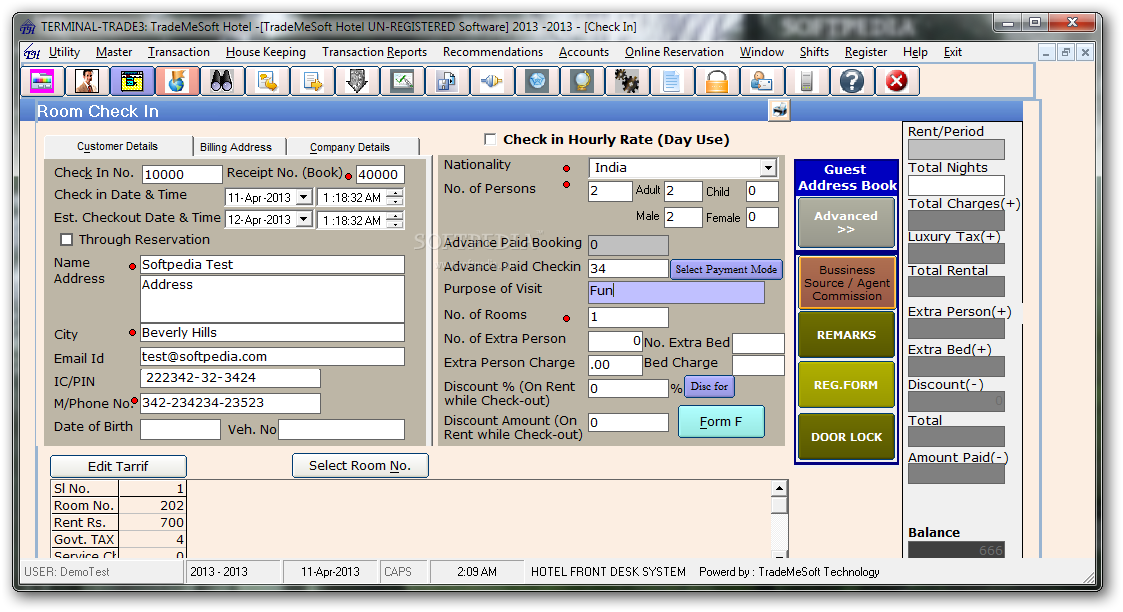Click the globe with flag toolbar icon
Viewport: 1123px width, 612px height.
tap(176, 82)
